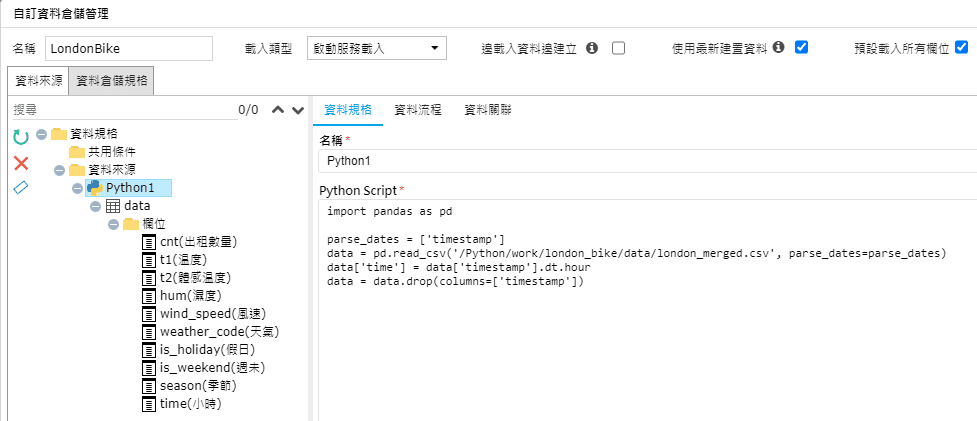Click info icon beside 使用最新建置資料
977x421 pixels.
pos(778,47)
